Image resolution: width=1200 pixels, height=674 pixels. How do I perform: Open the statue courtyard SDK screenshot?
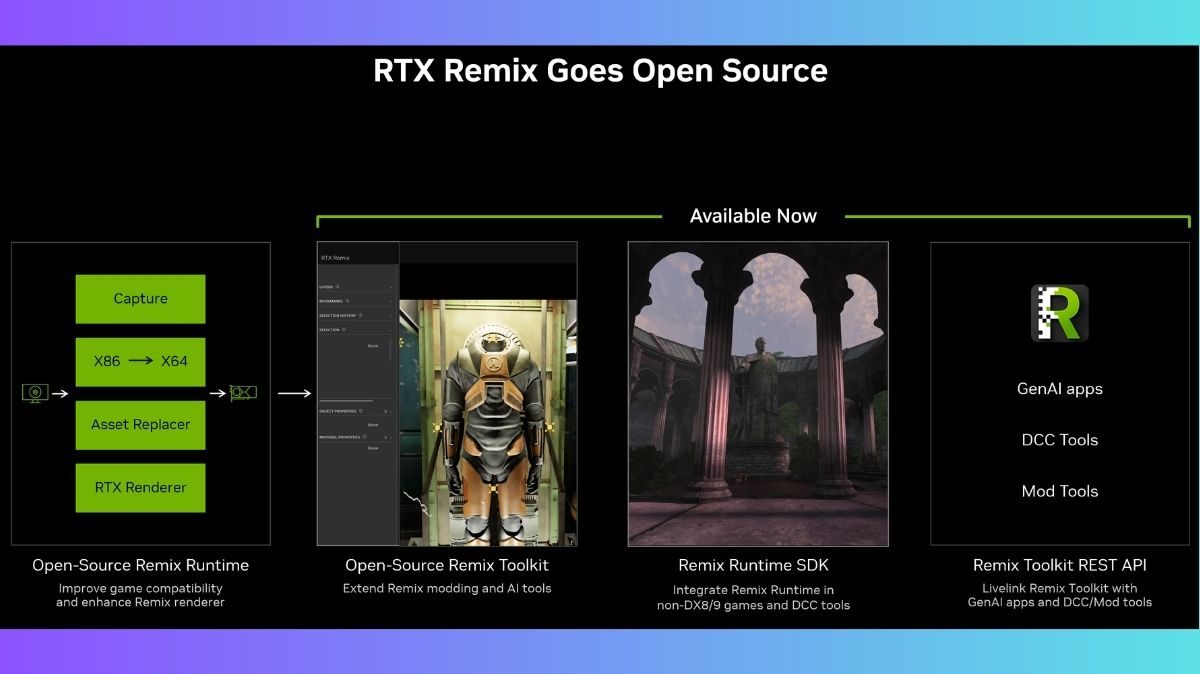[x=757, y=393]
